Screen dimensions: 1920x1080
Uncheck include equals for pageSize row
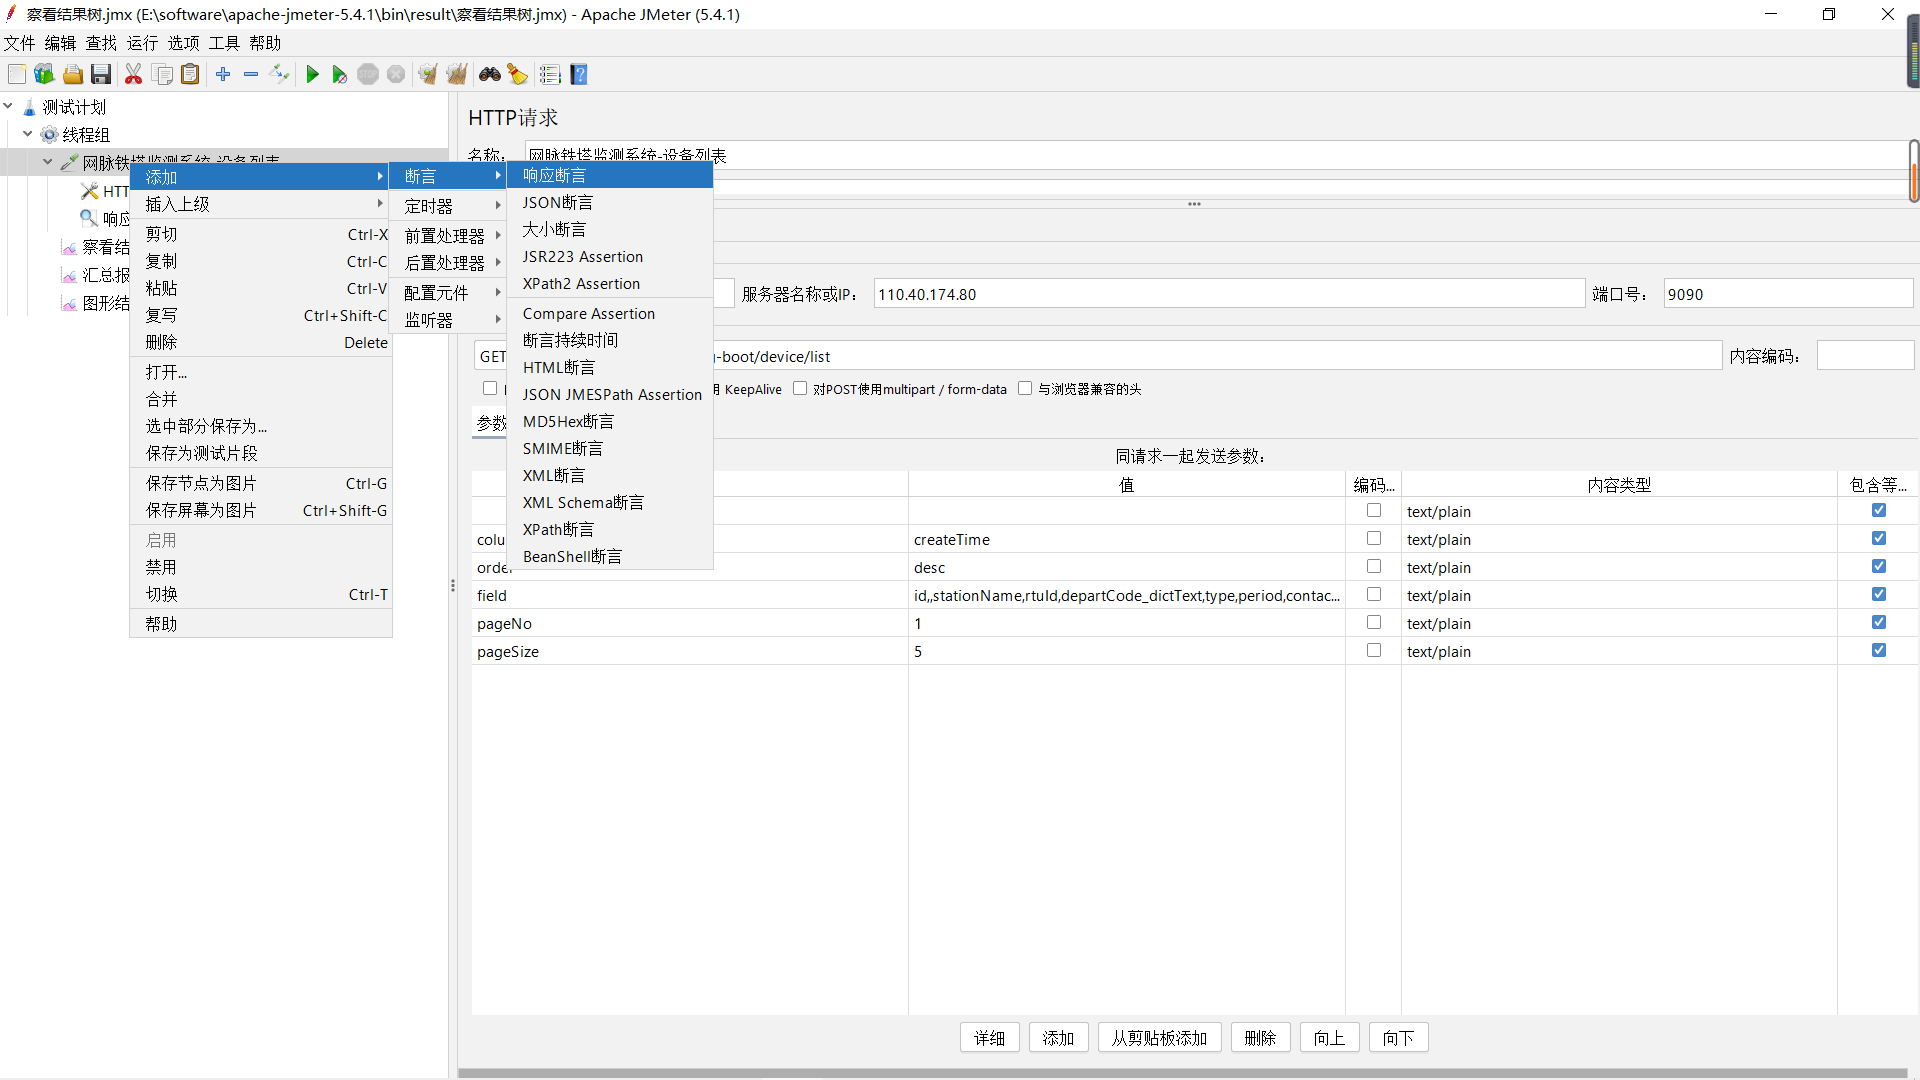click(1879, 651)
